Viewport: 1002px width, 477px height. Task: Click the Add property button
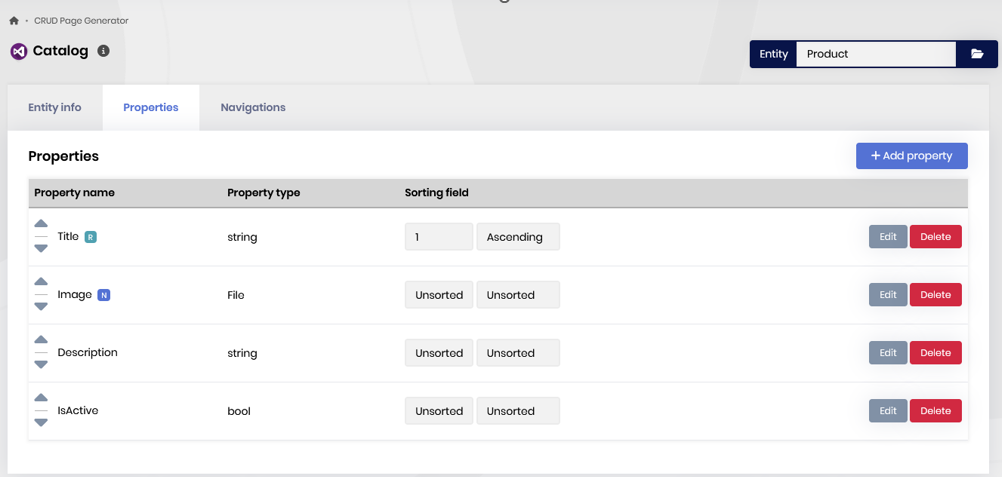coord(911,156)
